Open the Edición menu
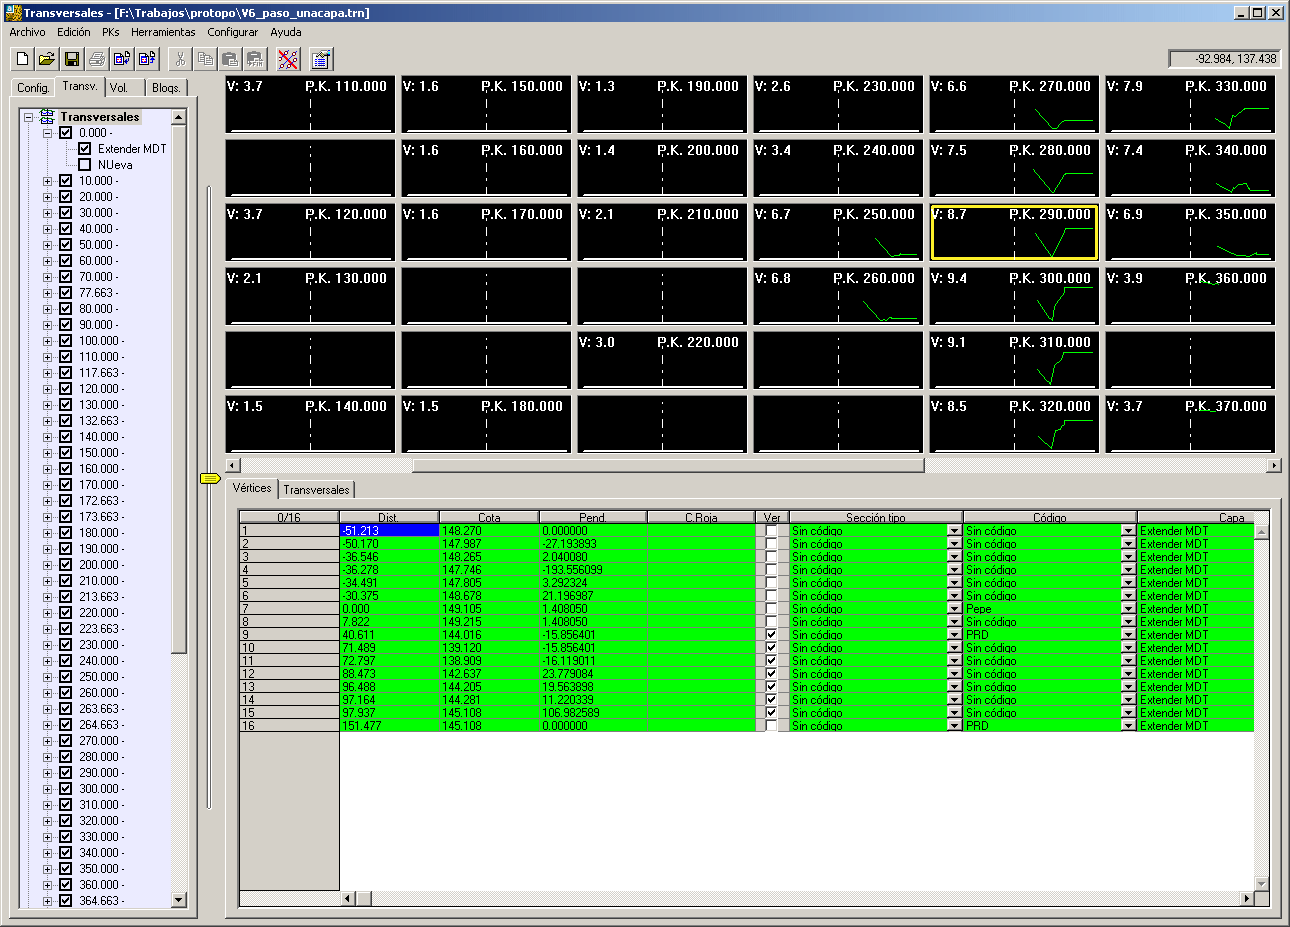The height and width of the screenshot is (927, 1290). coord(74,32)
